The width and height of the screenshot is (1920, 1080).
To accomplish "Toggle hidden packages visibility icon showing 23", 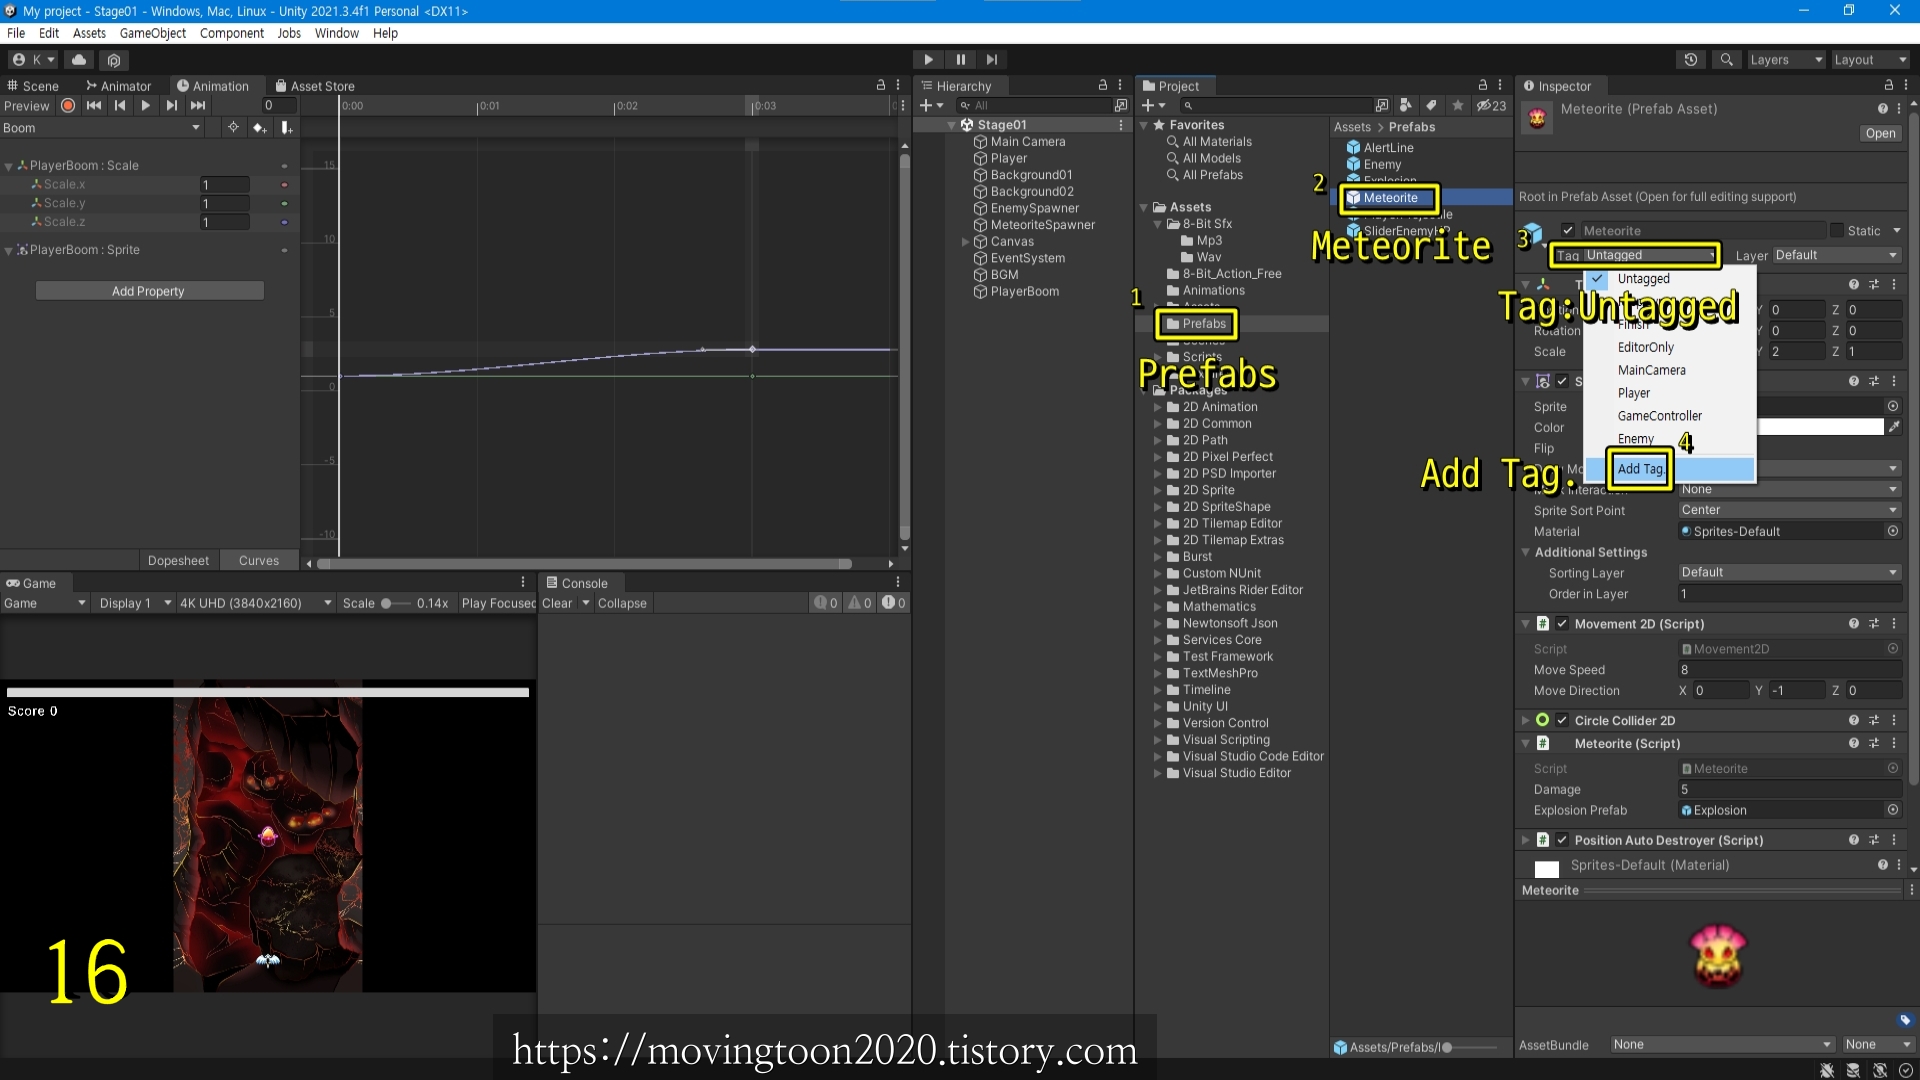I will tap(1491, 105).
